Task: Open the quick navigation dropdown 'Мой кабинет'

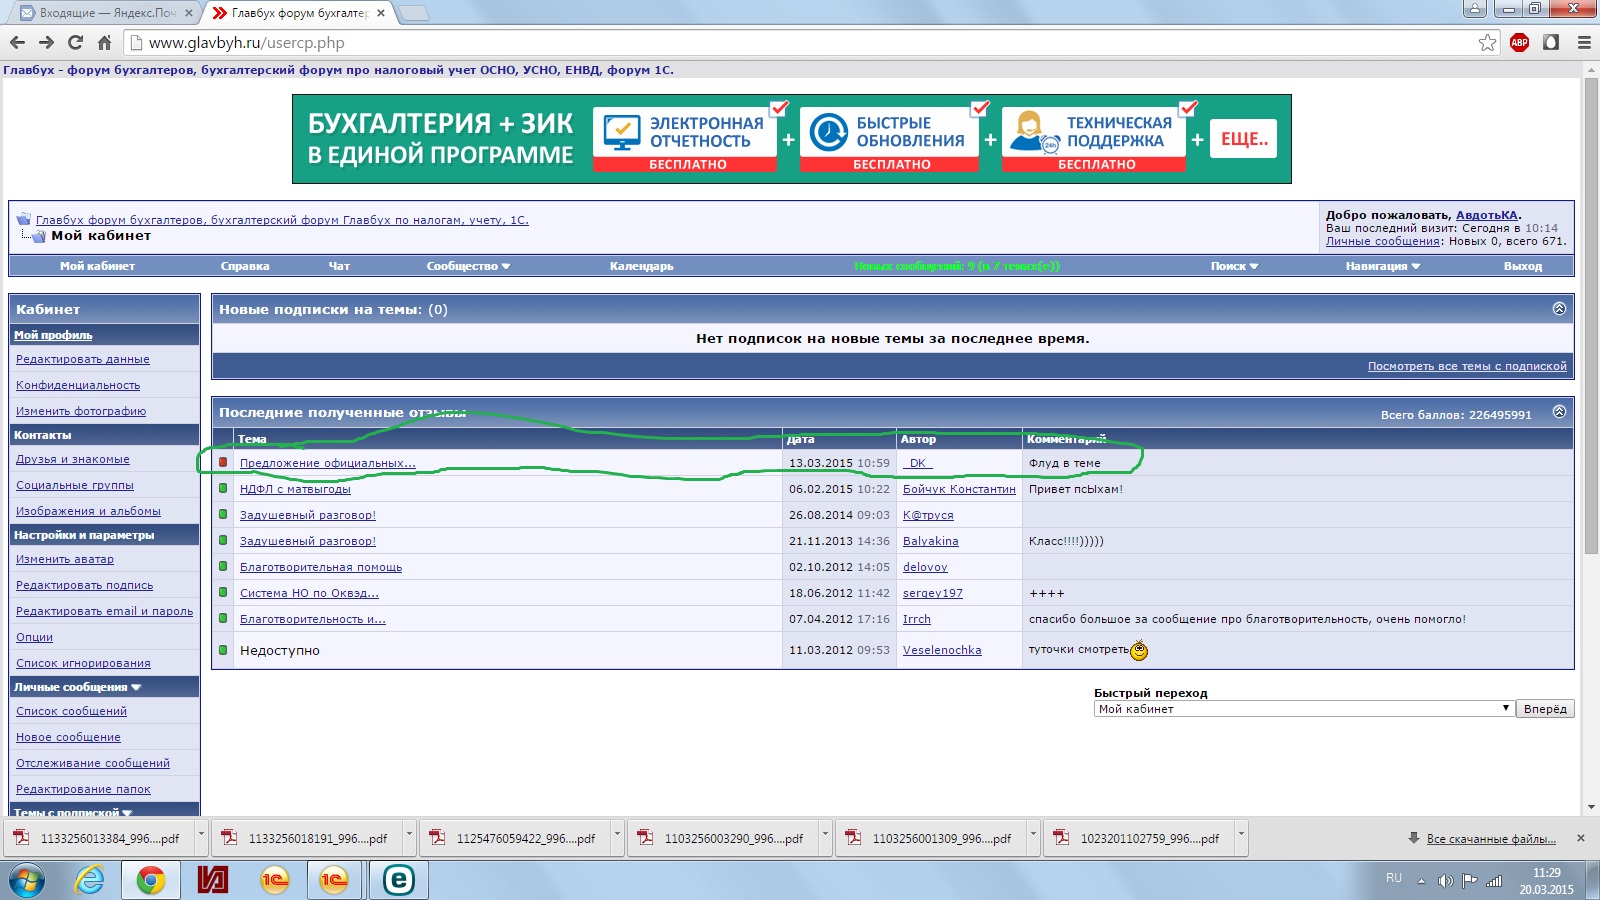Action: click(x=1303, y=709)
